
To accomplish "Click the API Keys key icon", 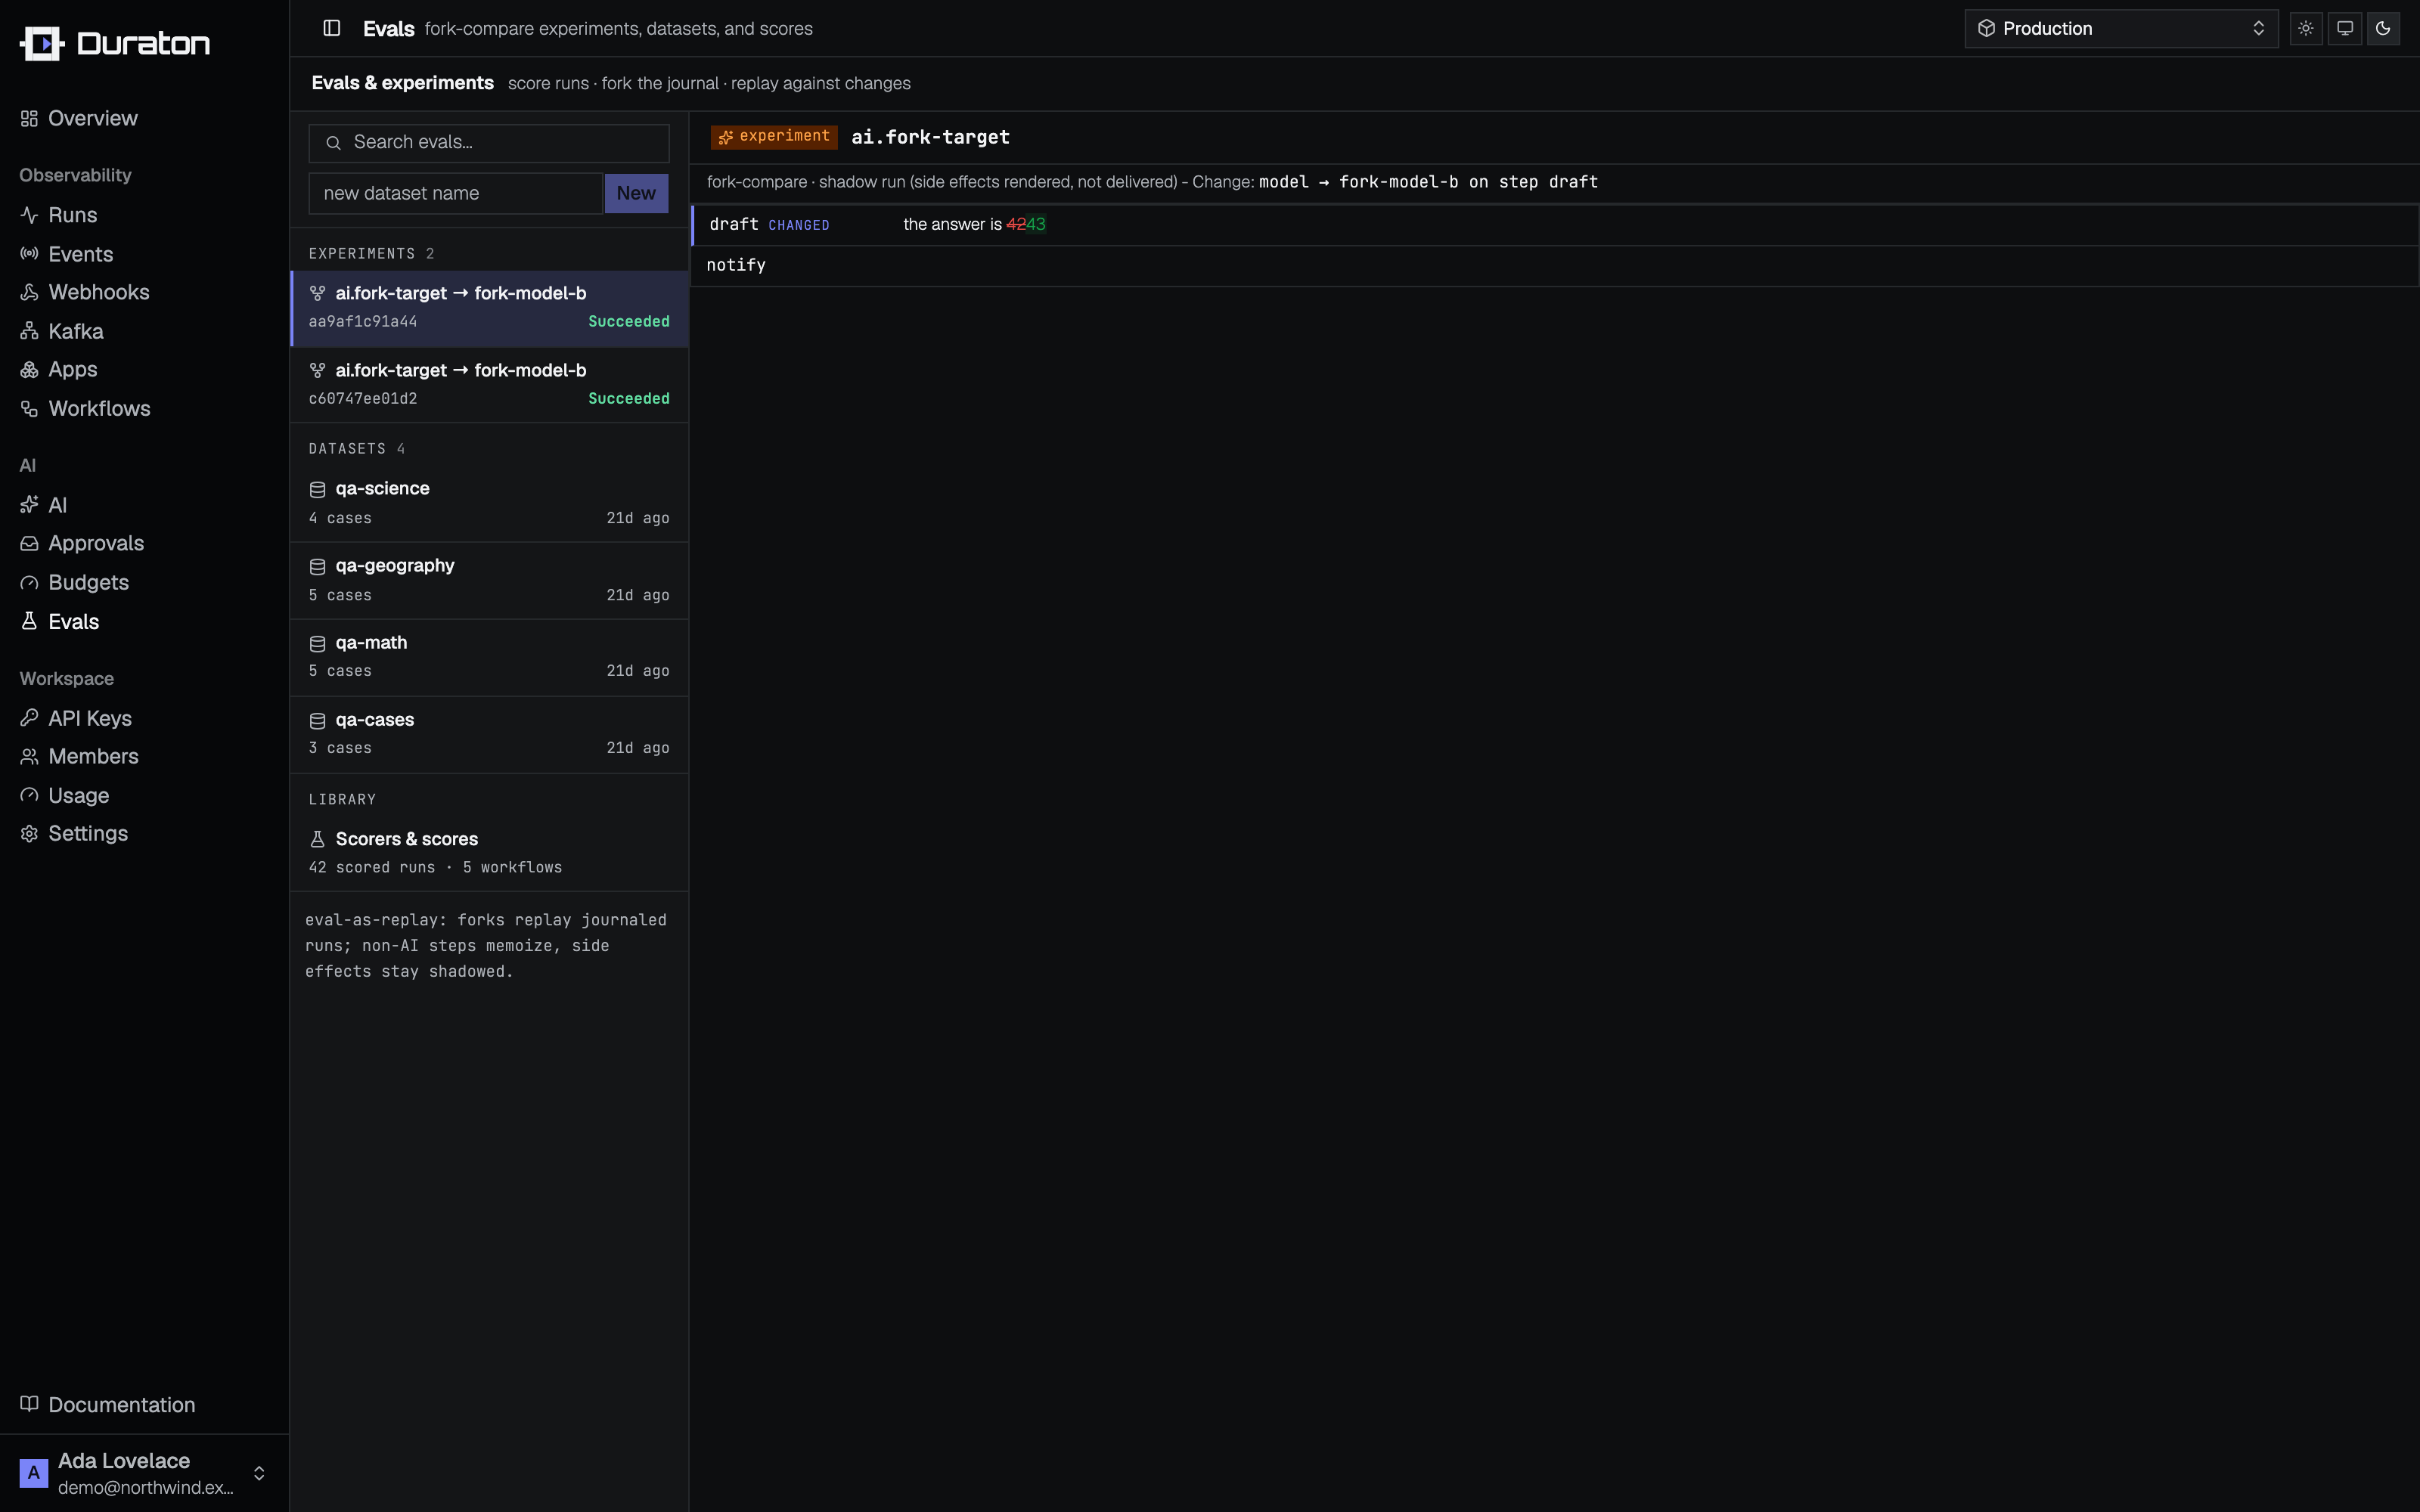I will (29, 718).
